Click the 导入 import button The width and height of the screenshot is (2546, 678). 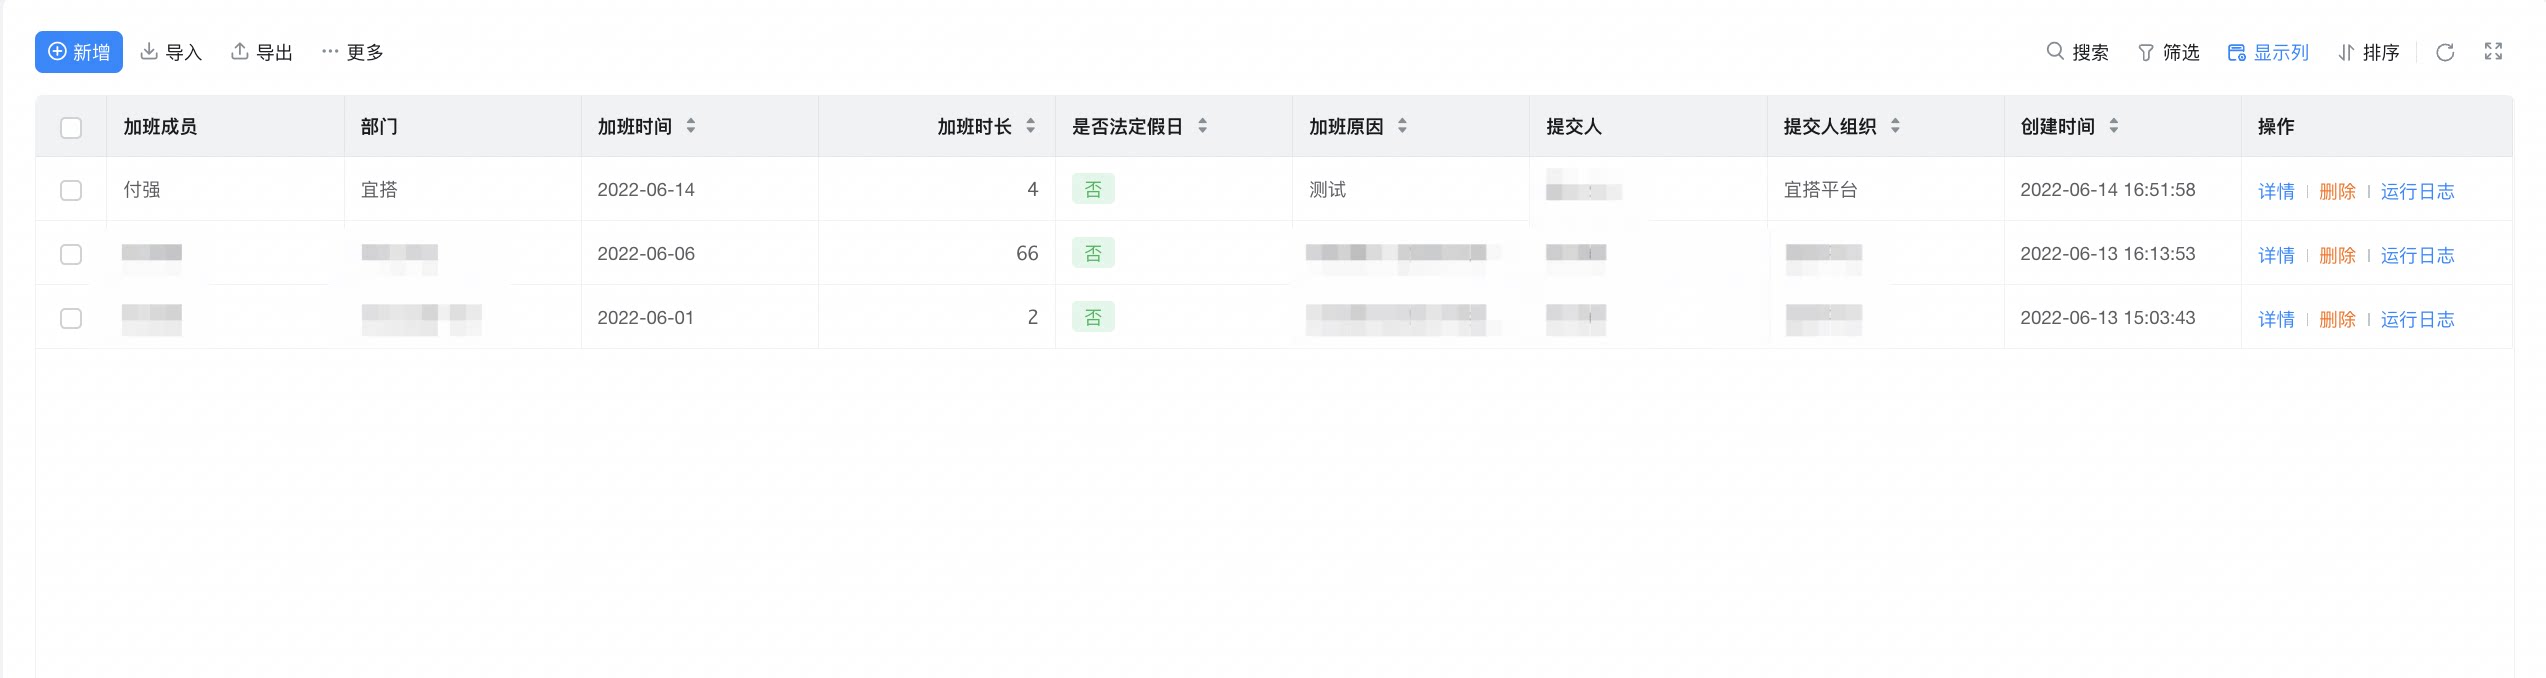coord(171,52)
